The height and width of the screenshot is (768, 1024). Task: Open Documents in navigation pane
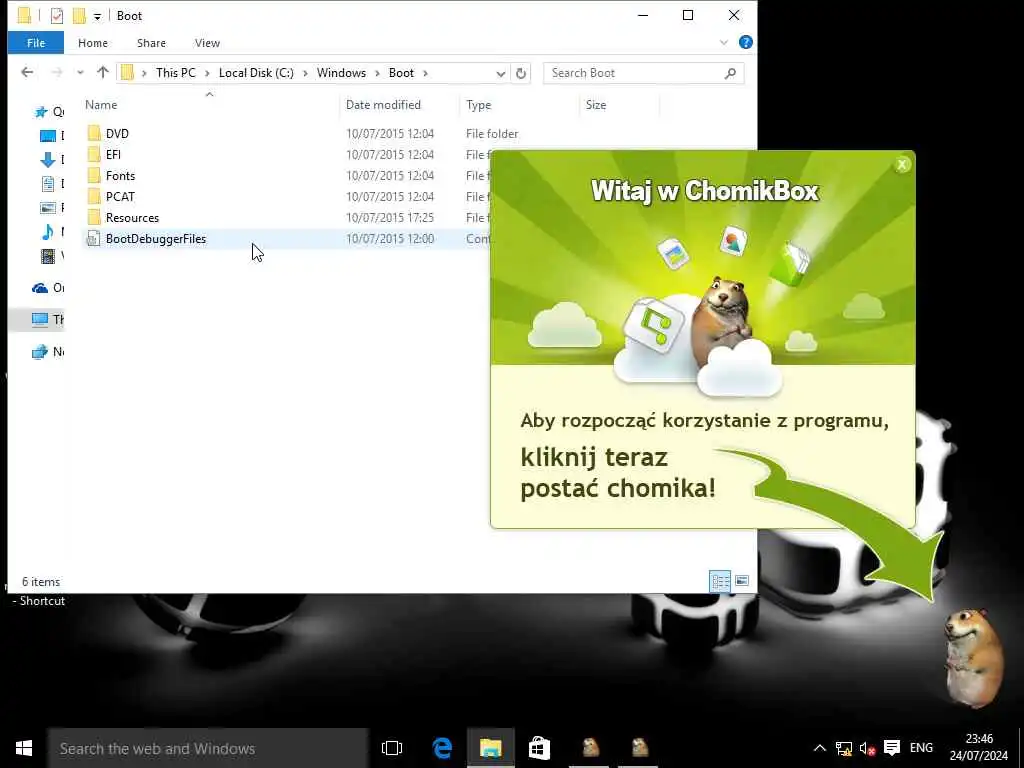[52, 184]
